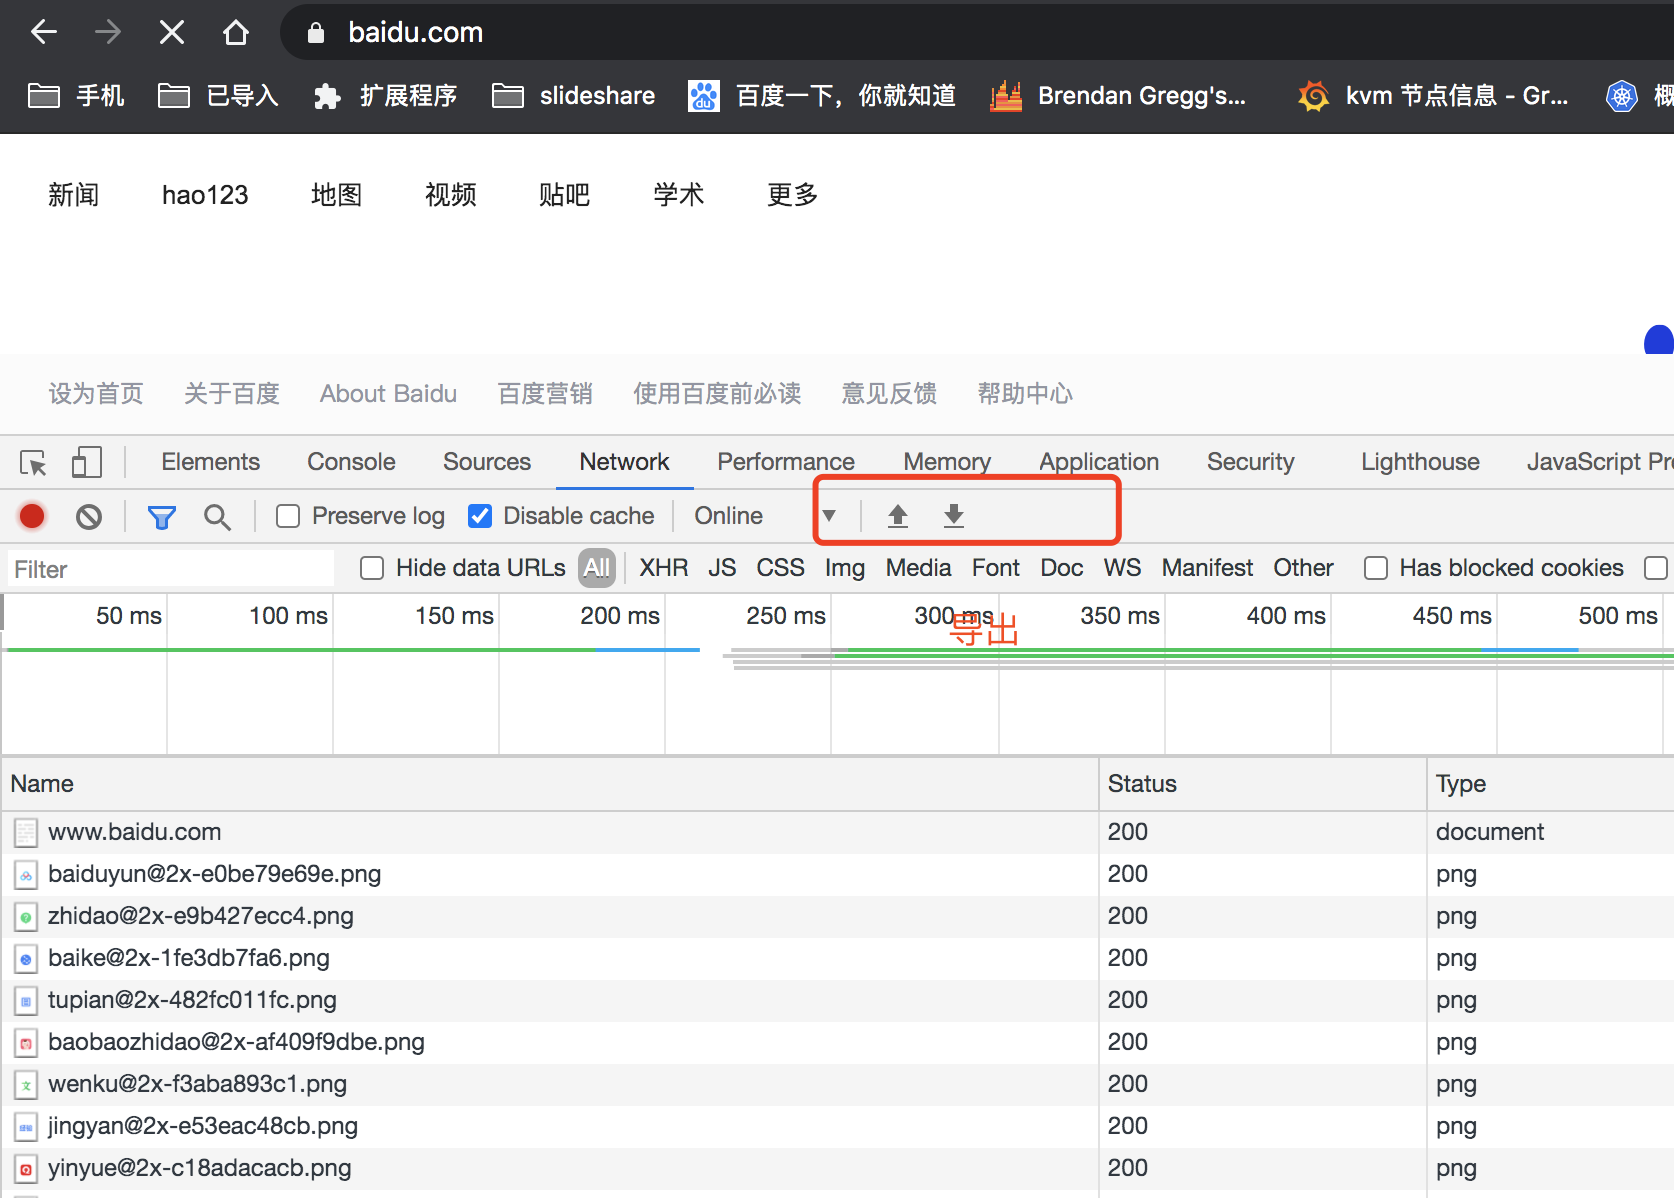Go to the browser home page icon
This screenshot has width=1674, height=1198.
236,33
